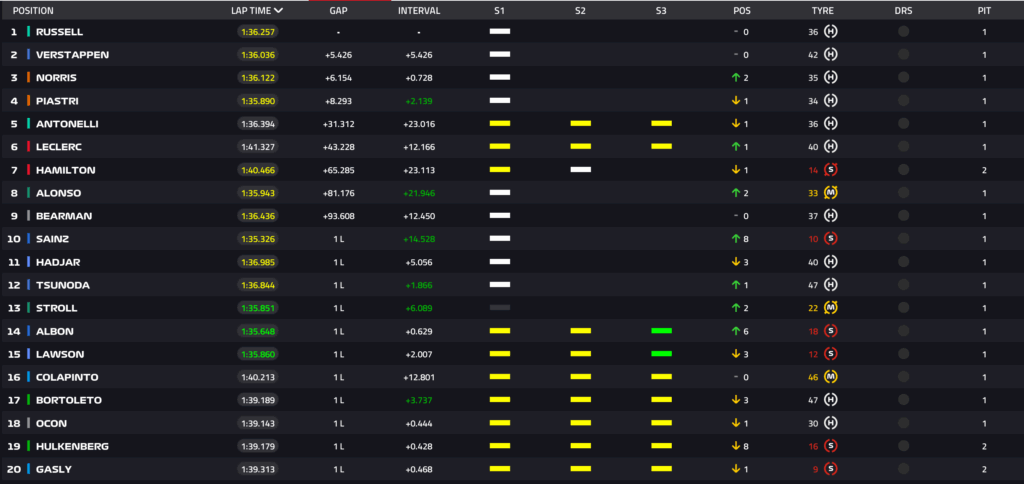Click Stroll's grey S1 sector bar
Image resolution: width=1024 pixels, height=484 pixels.
pyautogui.click(x=500, y=308)
